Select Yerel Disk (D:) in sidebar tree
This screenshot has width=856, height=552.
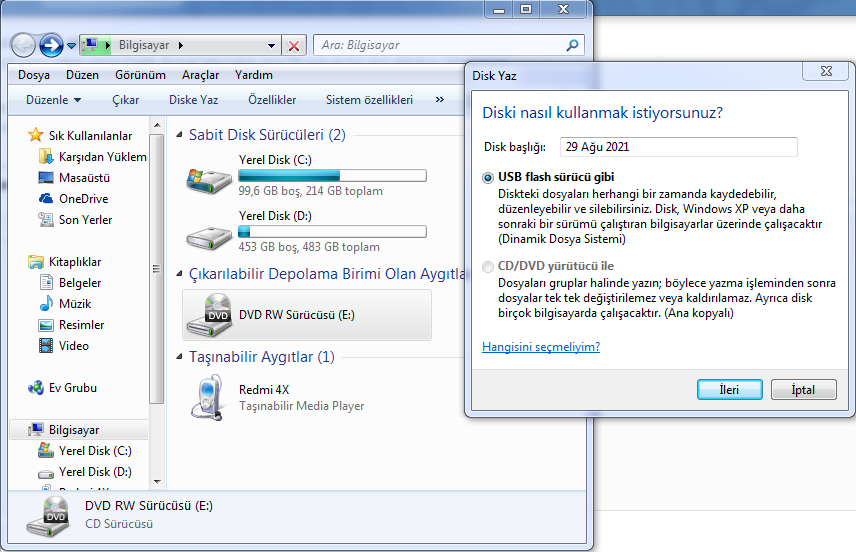pyautogui.click(x=85, y=472)
